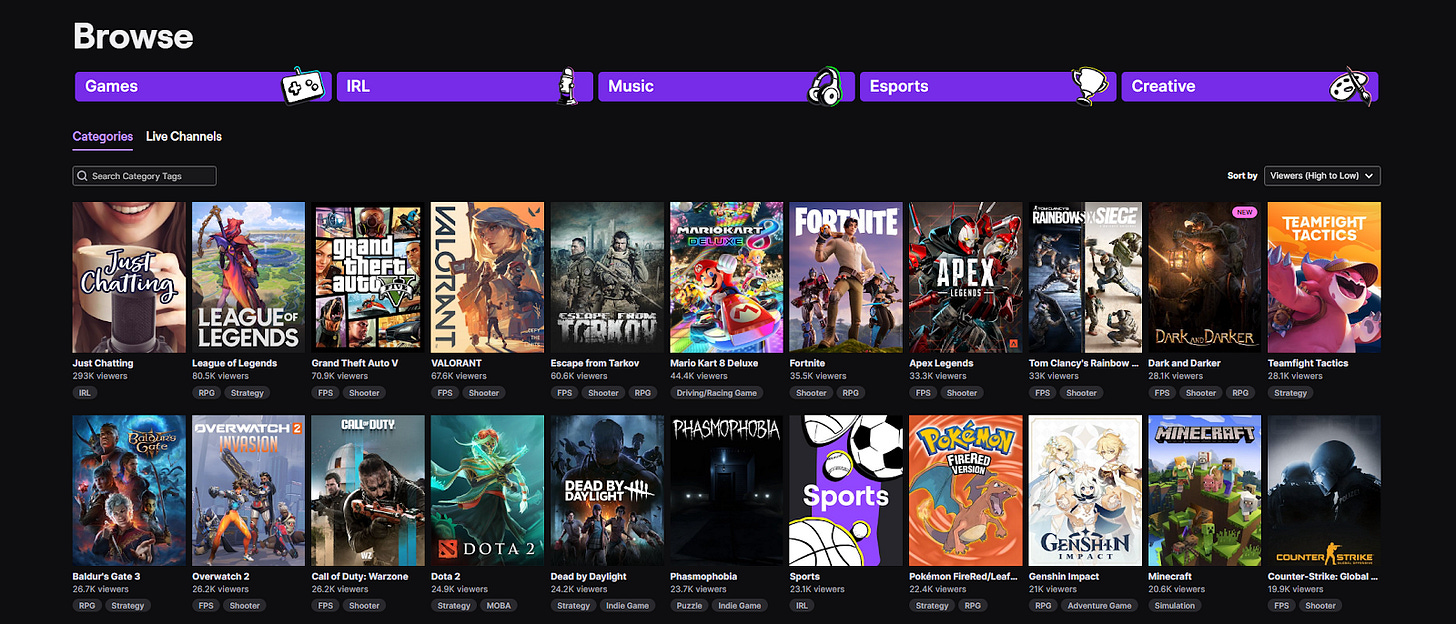Click the Dead by Daylight title link
The width and height of the screenshot is (1456, 624).
click(589, 576)
